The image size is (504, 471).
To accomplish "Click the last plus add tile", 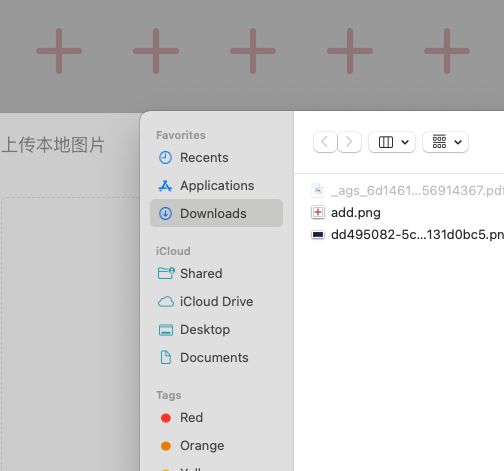I will click(447, 51).
